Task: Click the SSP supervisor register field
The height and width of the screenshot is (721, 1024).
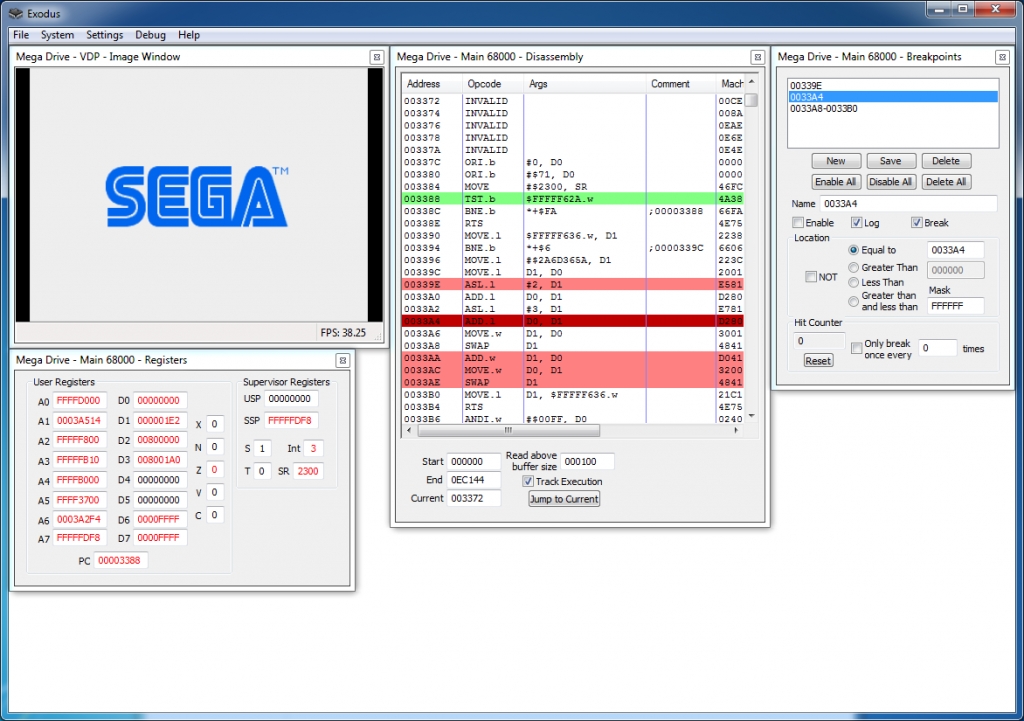Action: click(291, 421)
